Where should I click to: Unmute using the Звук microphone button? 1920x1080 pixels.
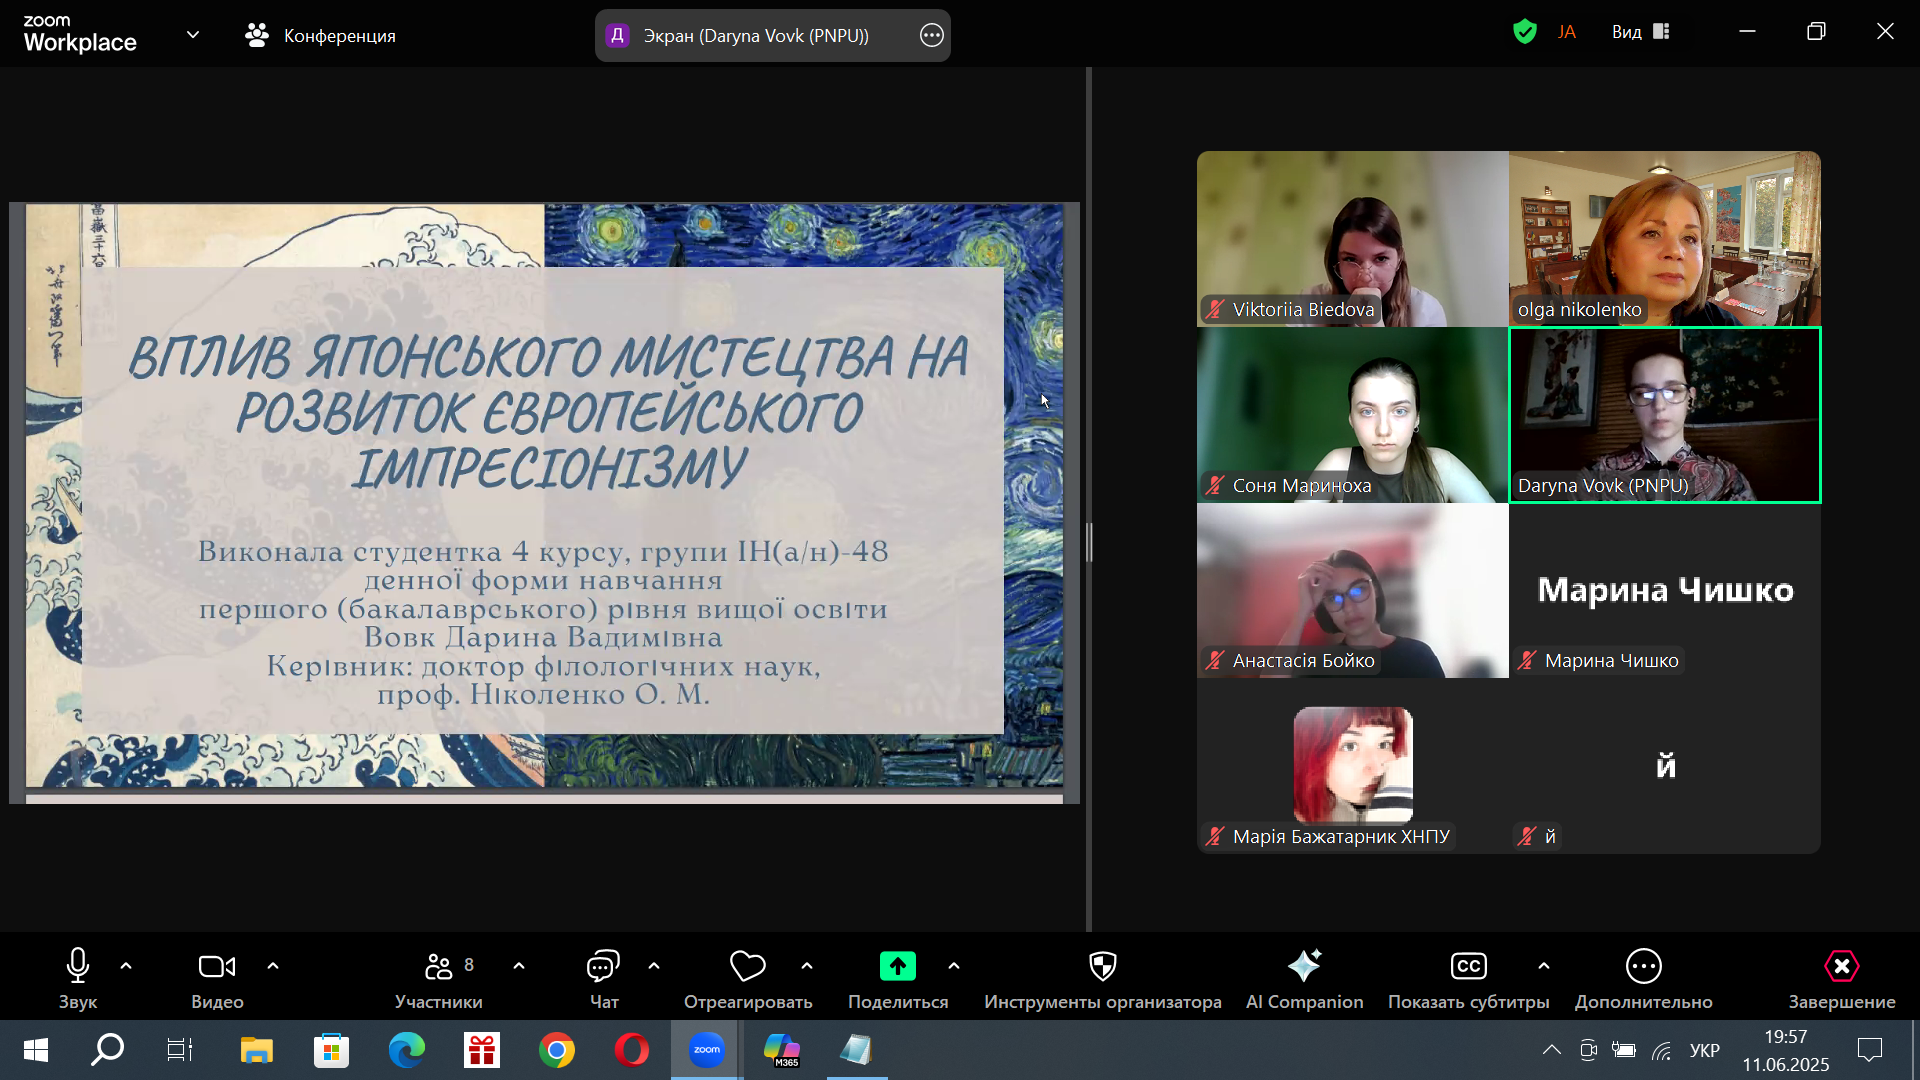(77, 978)
